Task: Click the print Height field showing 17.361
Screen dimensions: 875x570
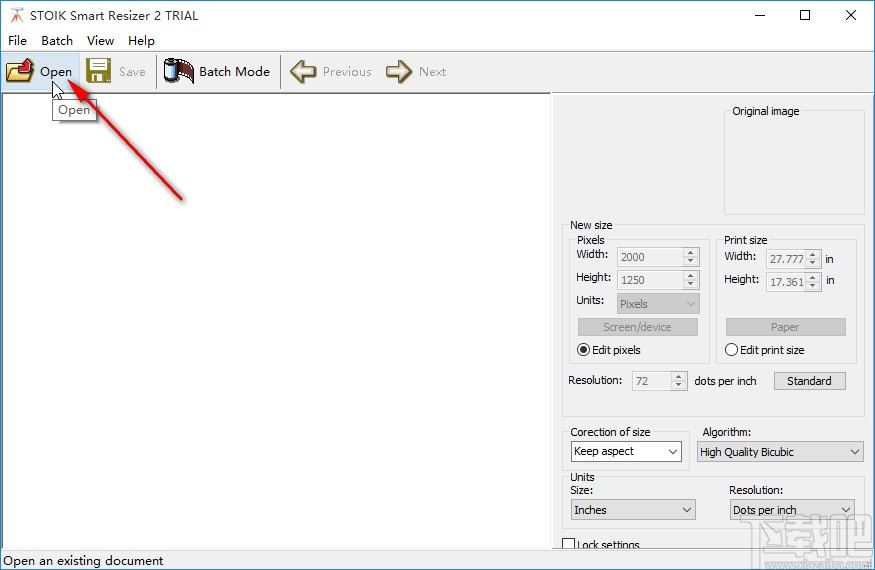Action: [x=786, y=282]
